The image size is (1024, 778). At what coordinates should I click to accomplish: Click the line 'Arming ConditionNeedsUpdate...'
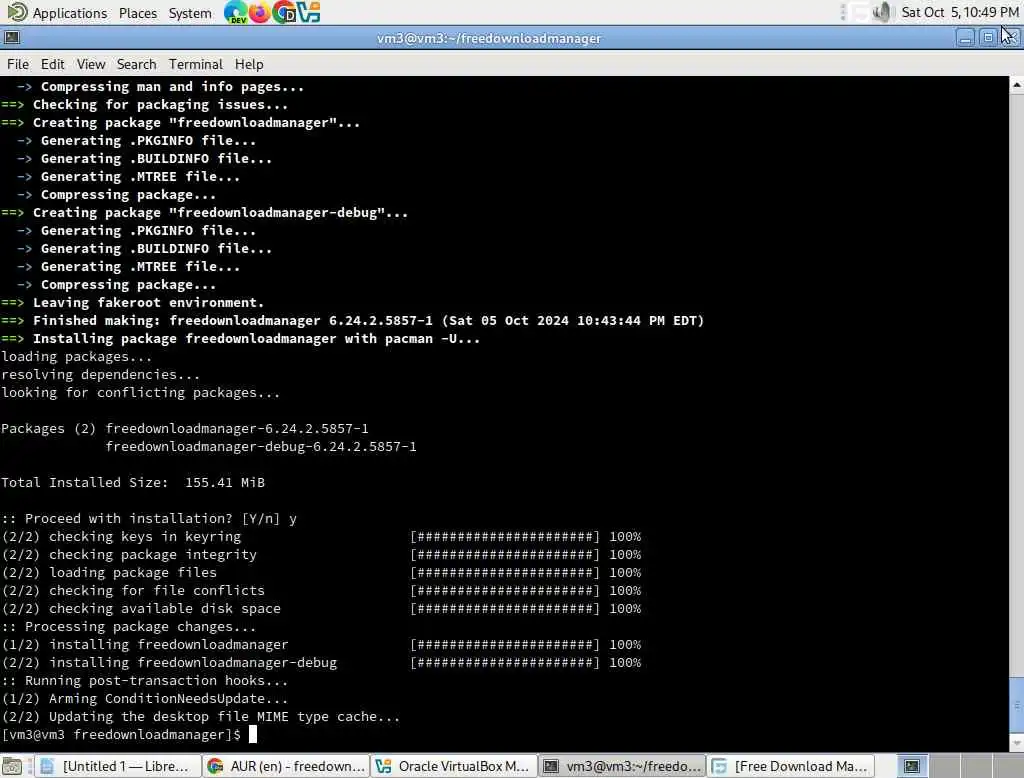144,699
